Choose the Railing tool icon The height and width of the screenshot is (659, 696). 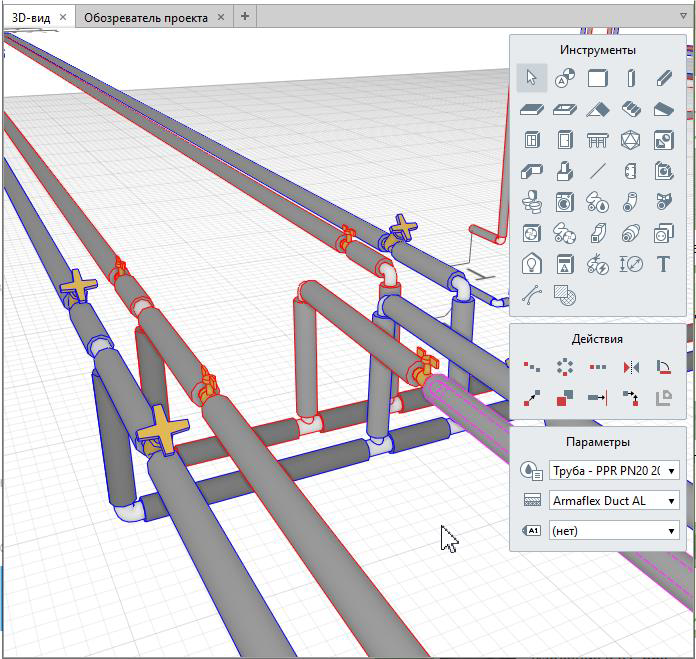598,140
